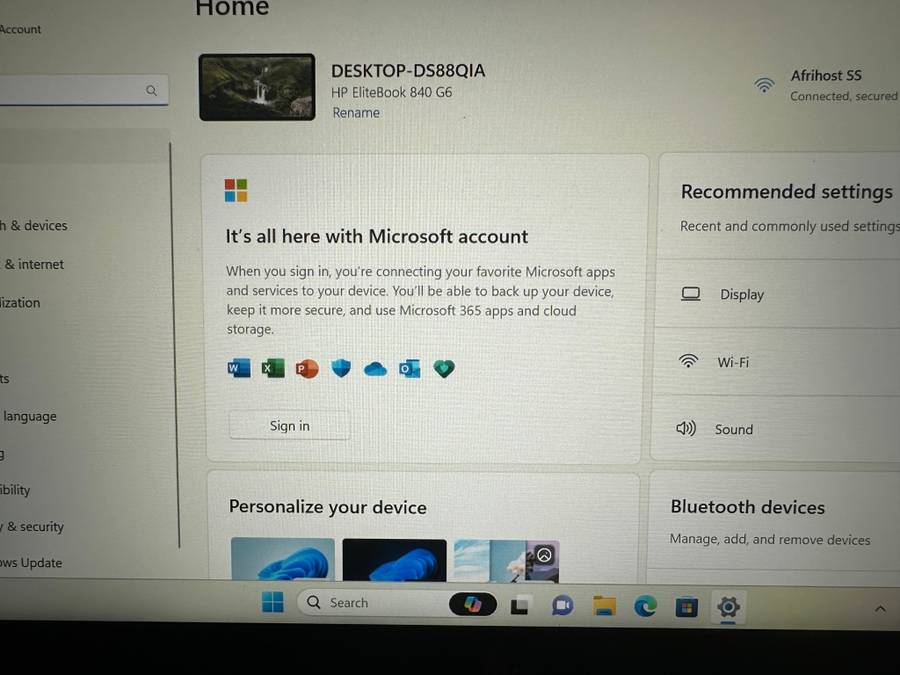Click the Rename link under device name
This screenshot has height=675, width=900.
pos(356,113)
